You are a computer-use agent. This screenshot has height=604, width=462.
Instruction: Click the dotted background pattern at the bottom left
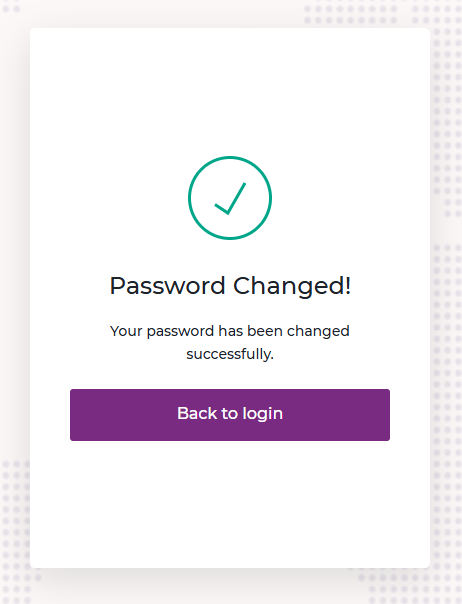point(15,532)
